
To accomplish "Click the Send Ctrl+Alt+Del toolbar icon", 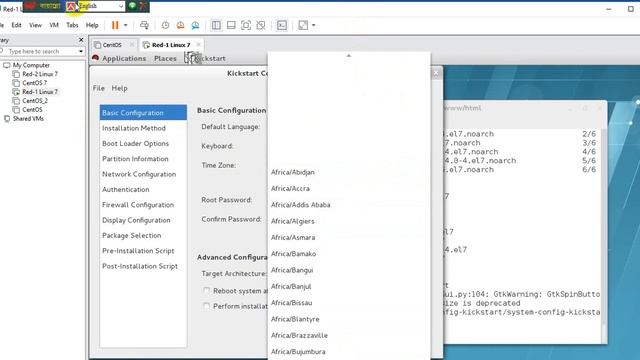I will pos(144,25).
